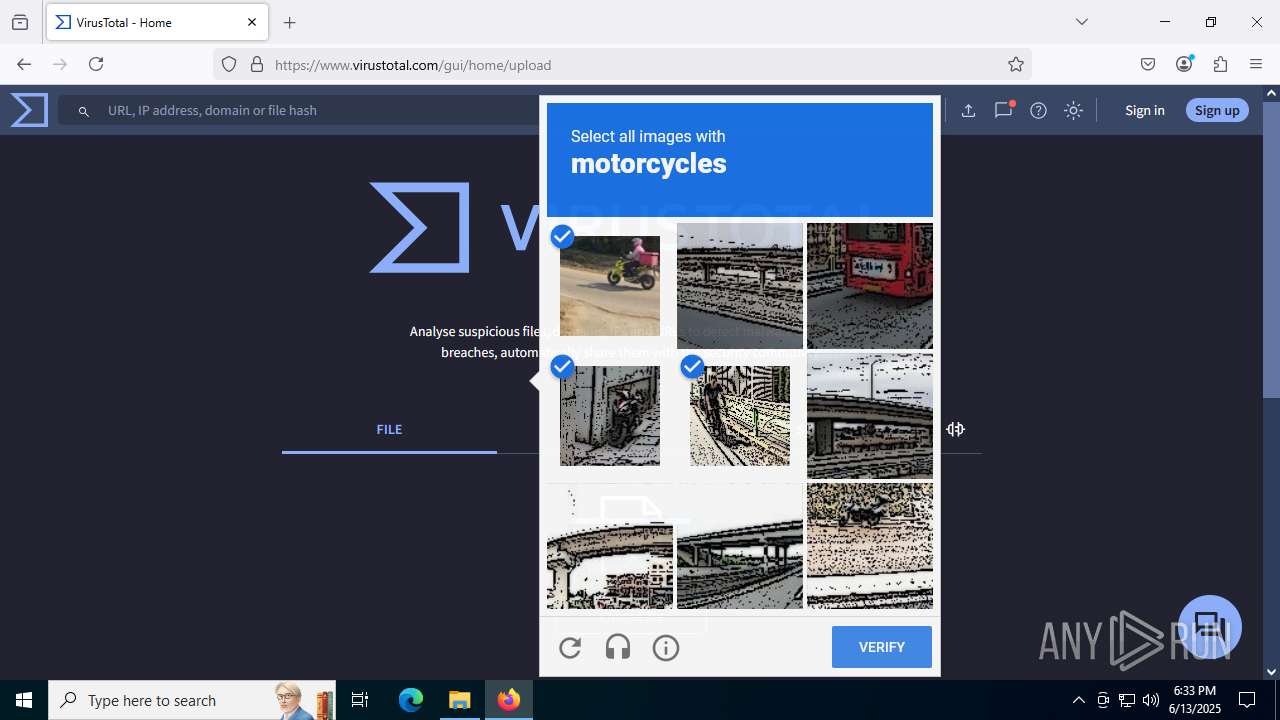1280x720 pixels.
Task: Go back with browser back arrow
Action: click(24, 64)
